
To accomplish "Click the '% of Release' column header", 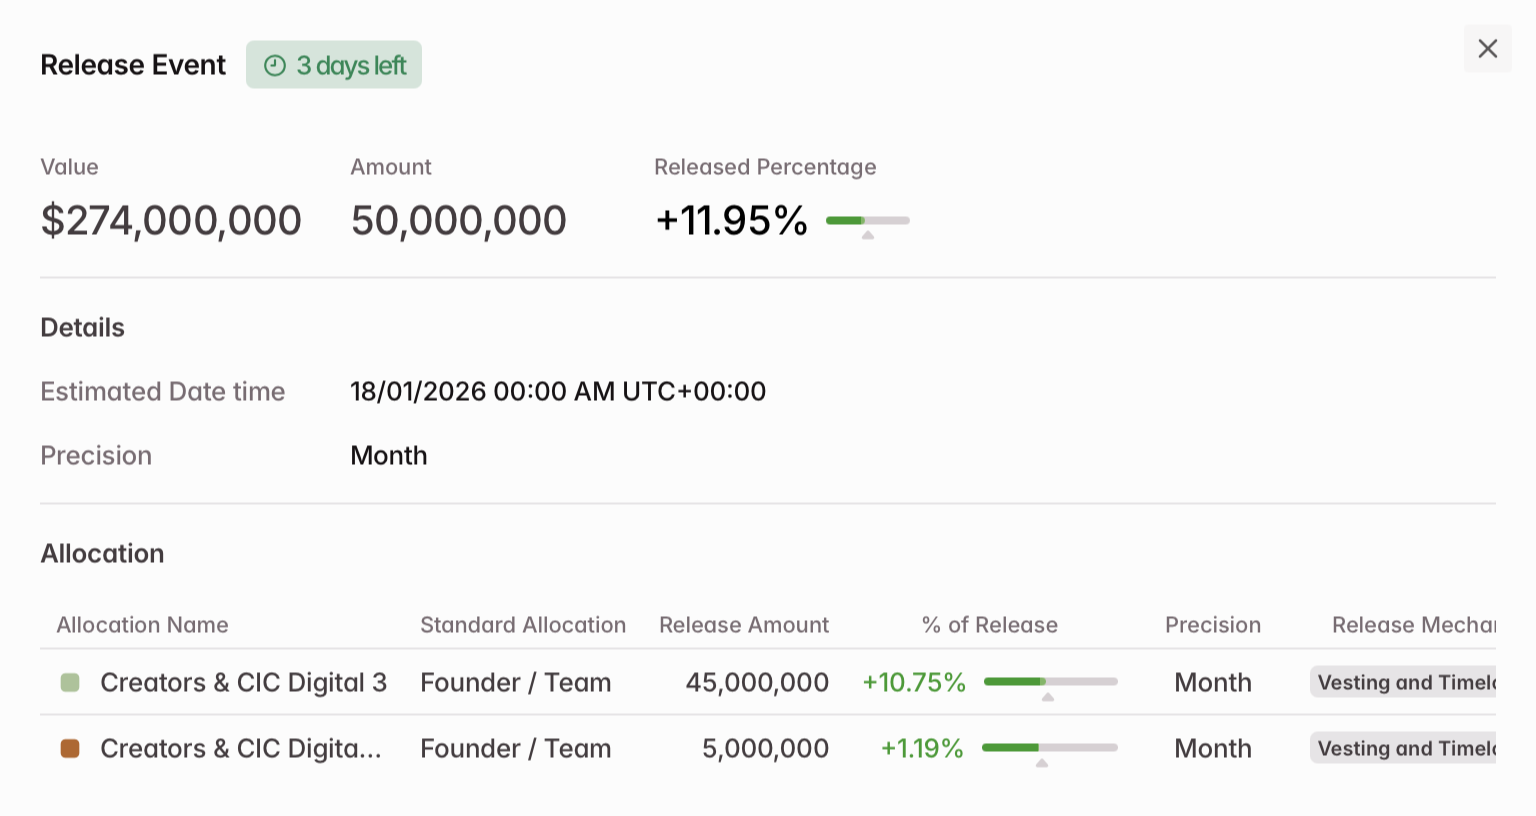I will (989, 625).
